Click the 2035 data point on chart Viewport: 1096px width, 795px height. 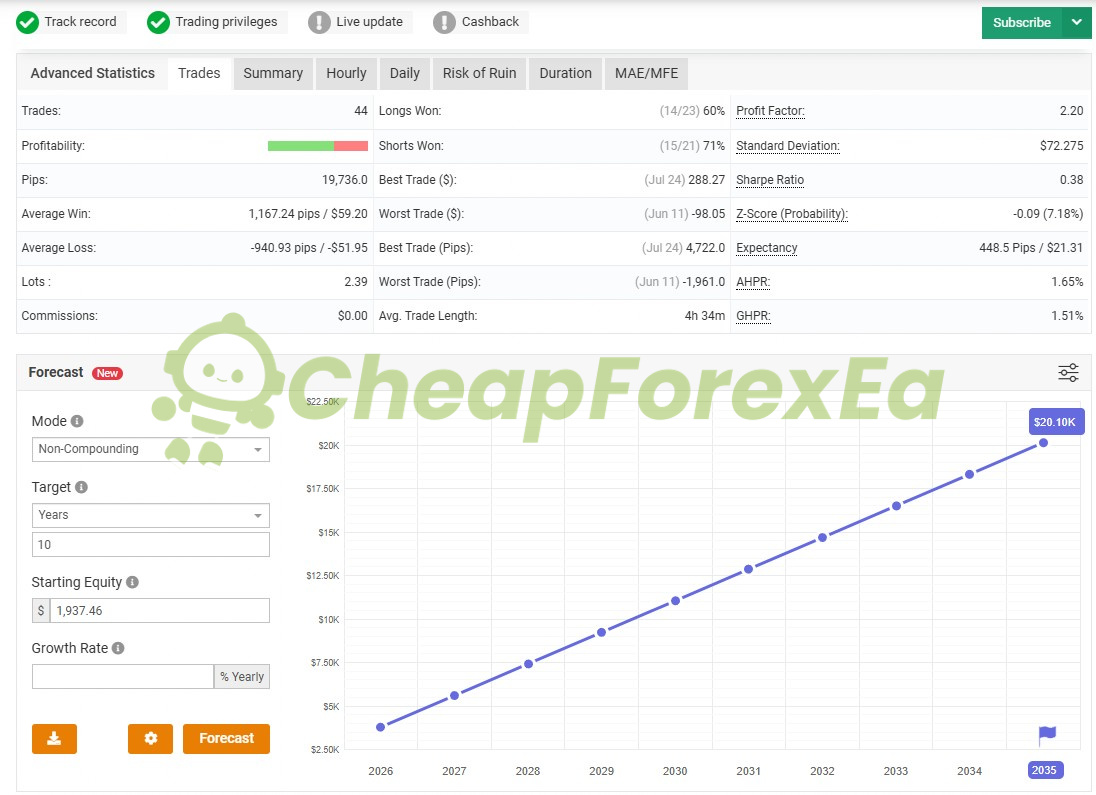coord(1044,443)
